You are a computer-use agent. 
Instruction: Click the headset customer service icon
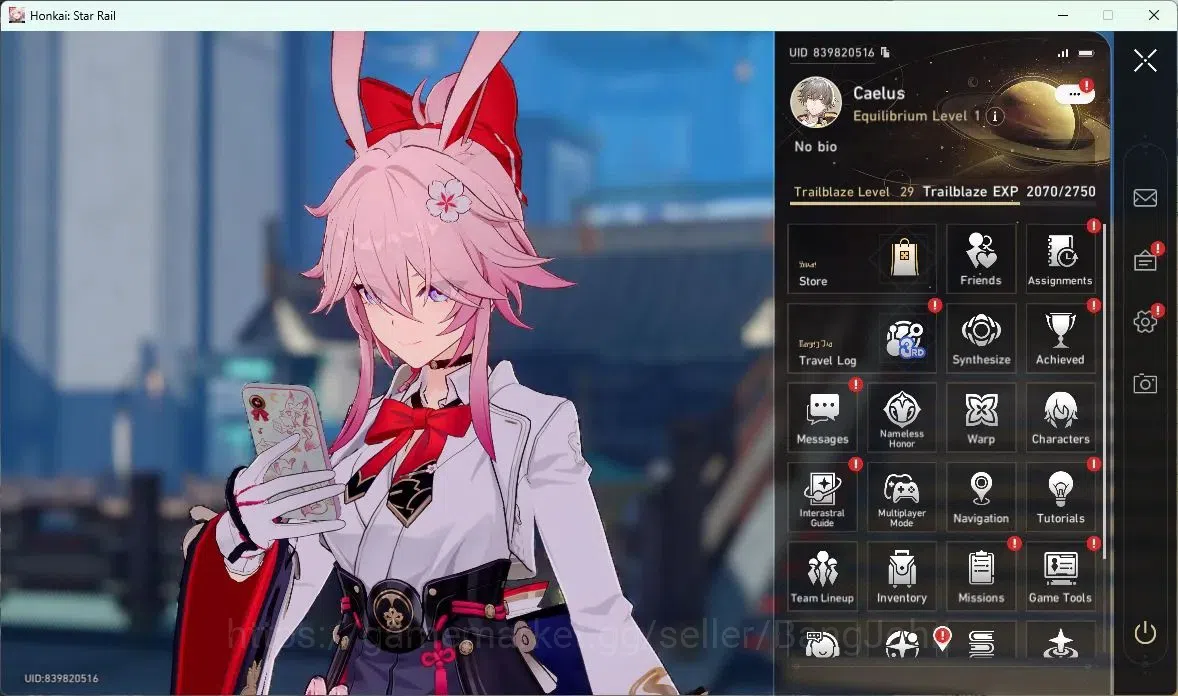click(x=822, y=644)
